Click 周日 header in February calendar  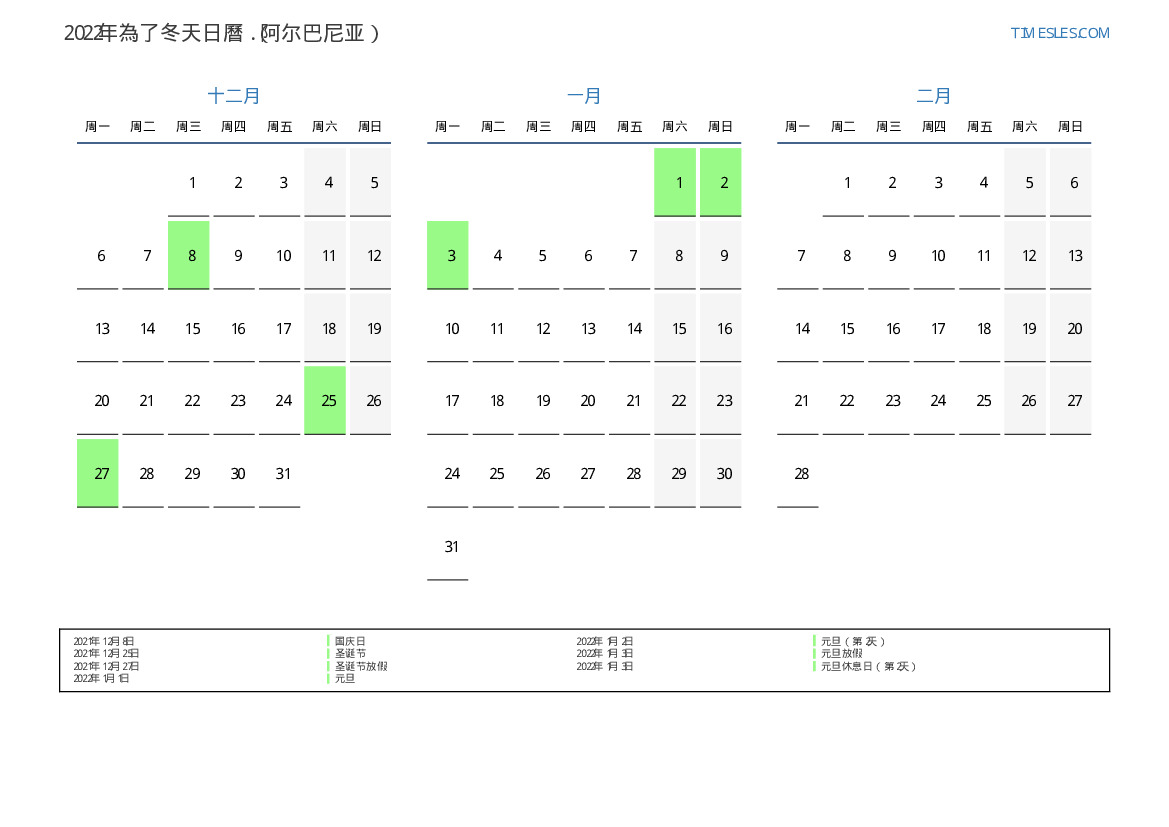pos(1070,127)
